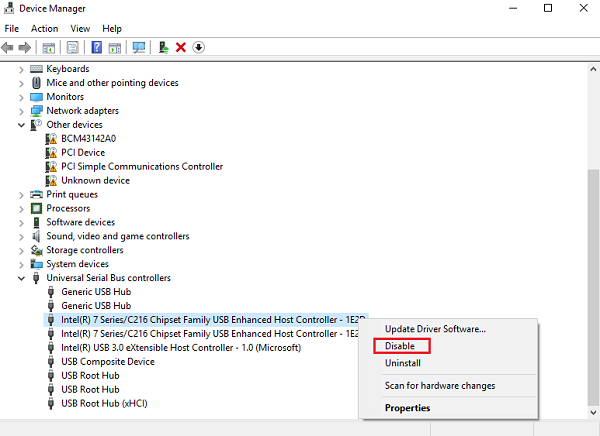Select the USB Composite Device entry
This screenshot has height=436, width=600.
tap(108, 362)
